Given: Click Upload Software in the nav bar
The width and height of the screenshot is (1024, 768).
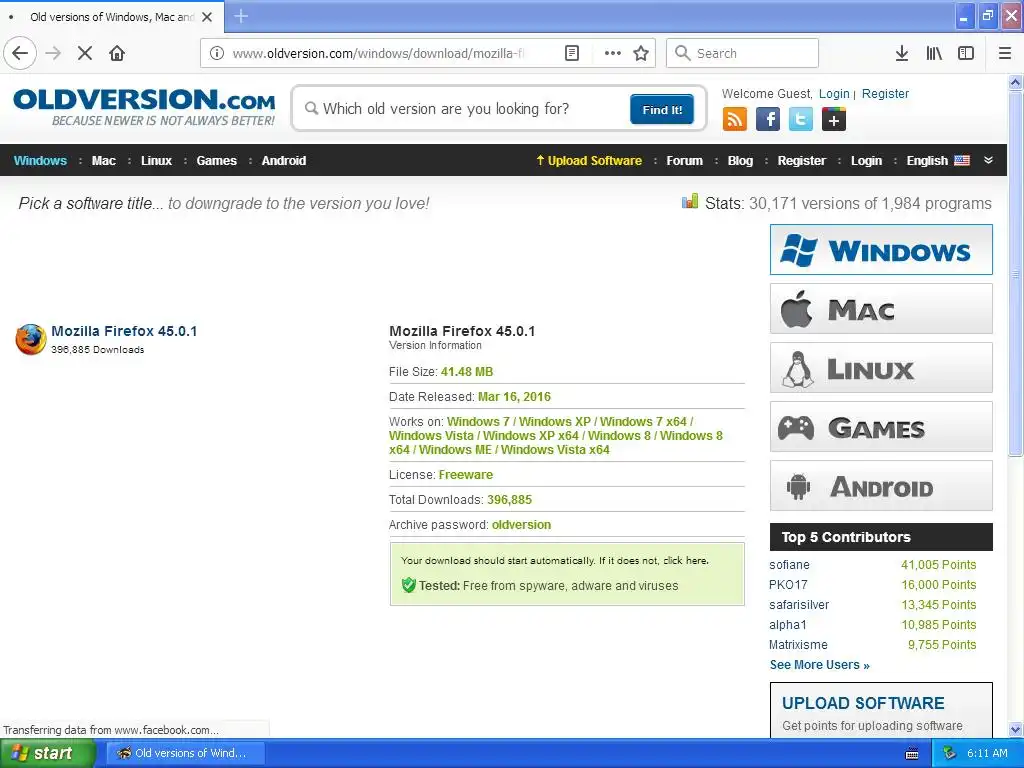Looking at the screenshot, I should tap(589, 161).
